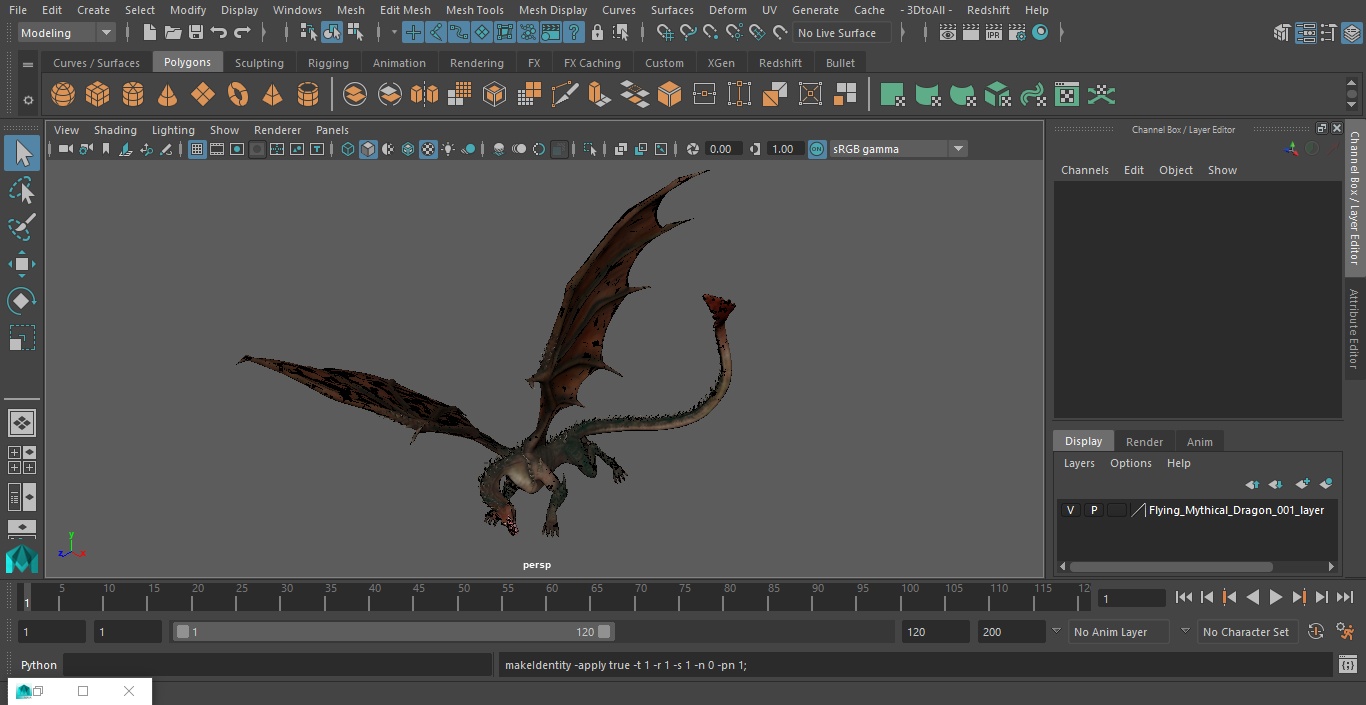Toggle Isolate Select in the viewport toolbar
This screenshot has width=1366, height=705.
click(x=590, y=149)
